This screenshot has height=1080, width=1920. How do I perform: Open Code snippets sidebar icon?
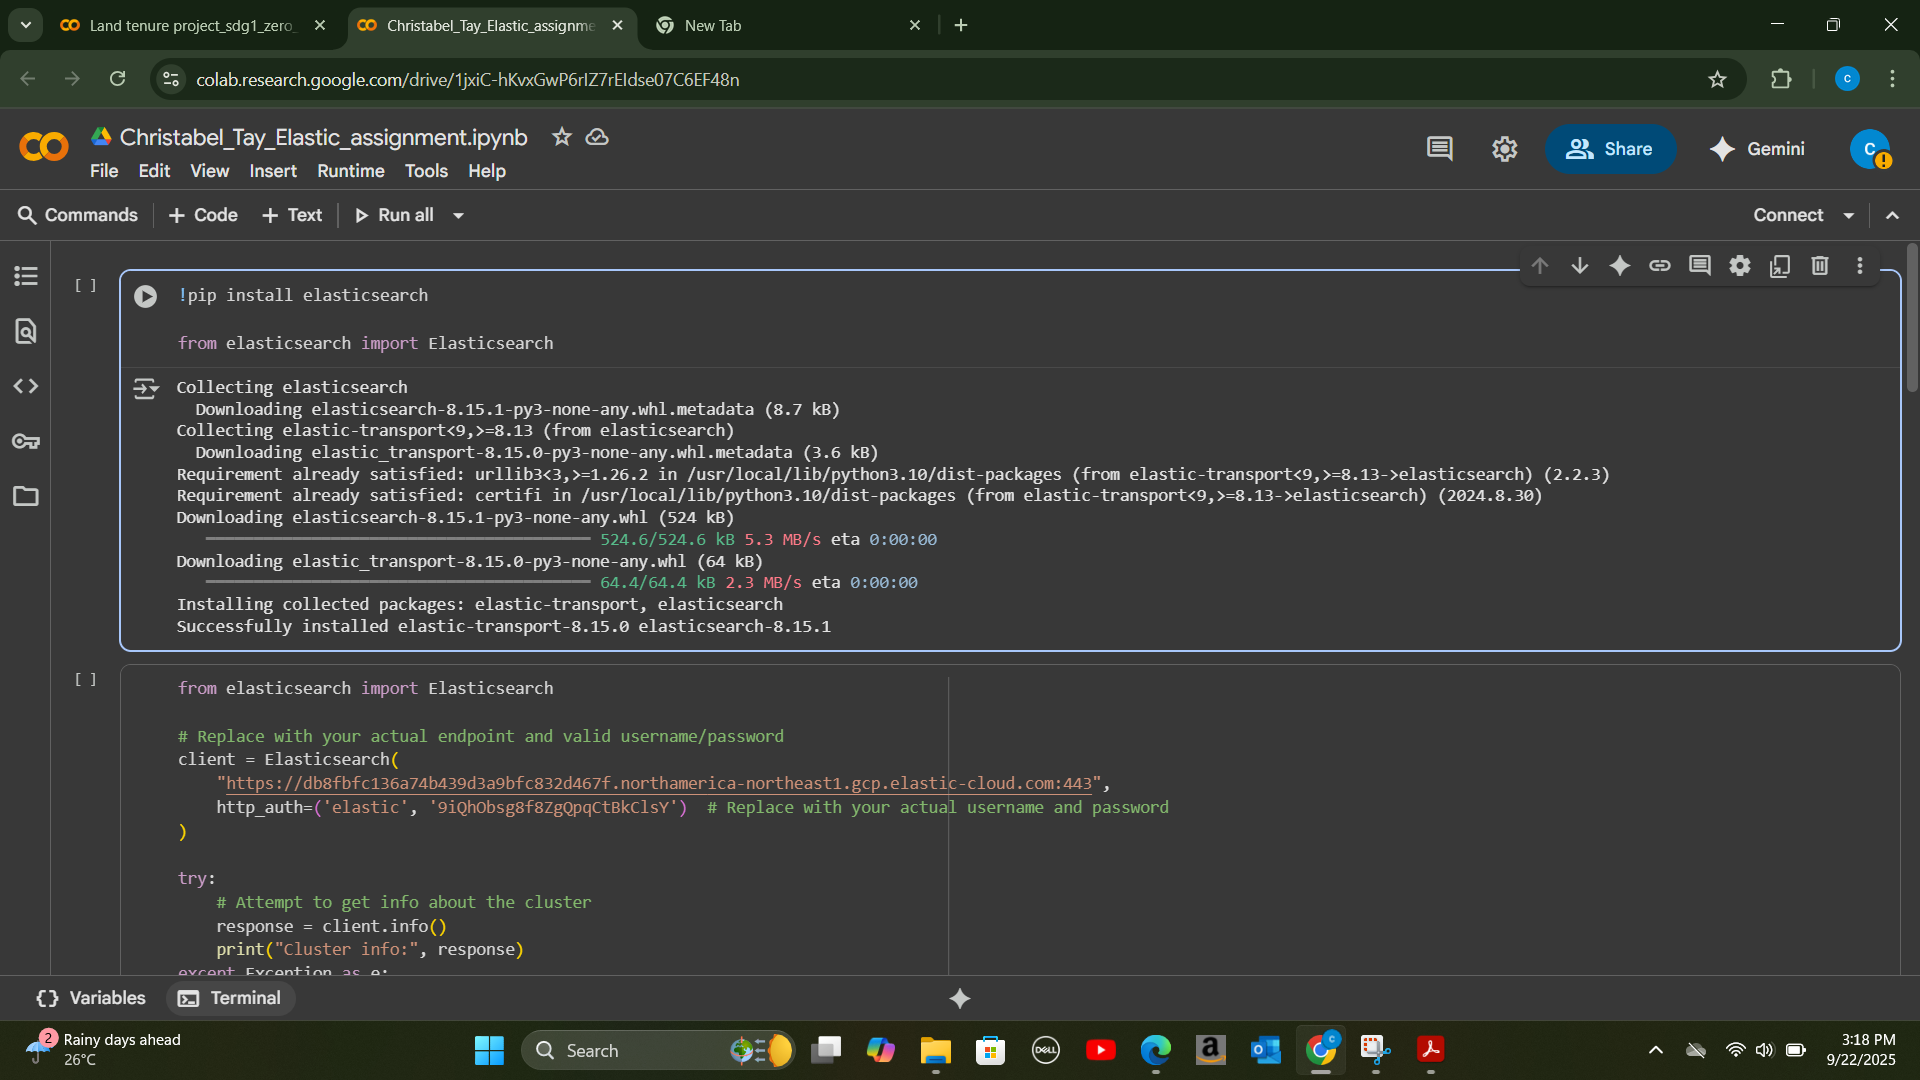[26, 386]
